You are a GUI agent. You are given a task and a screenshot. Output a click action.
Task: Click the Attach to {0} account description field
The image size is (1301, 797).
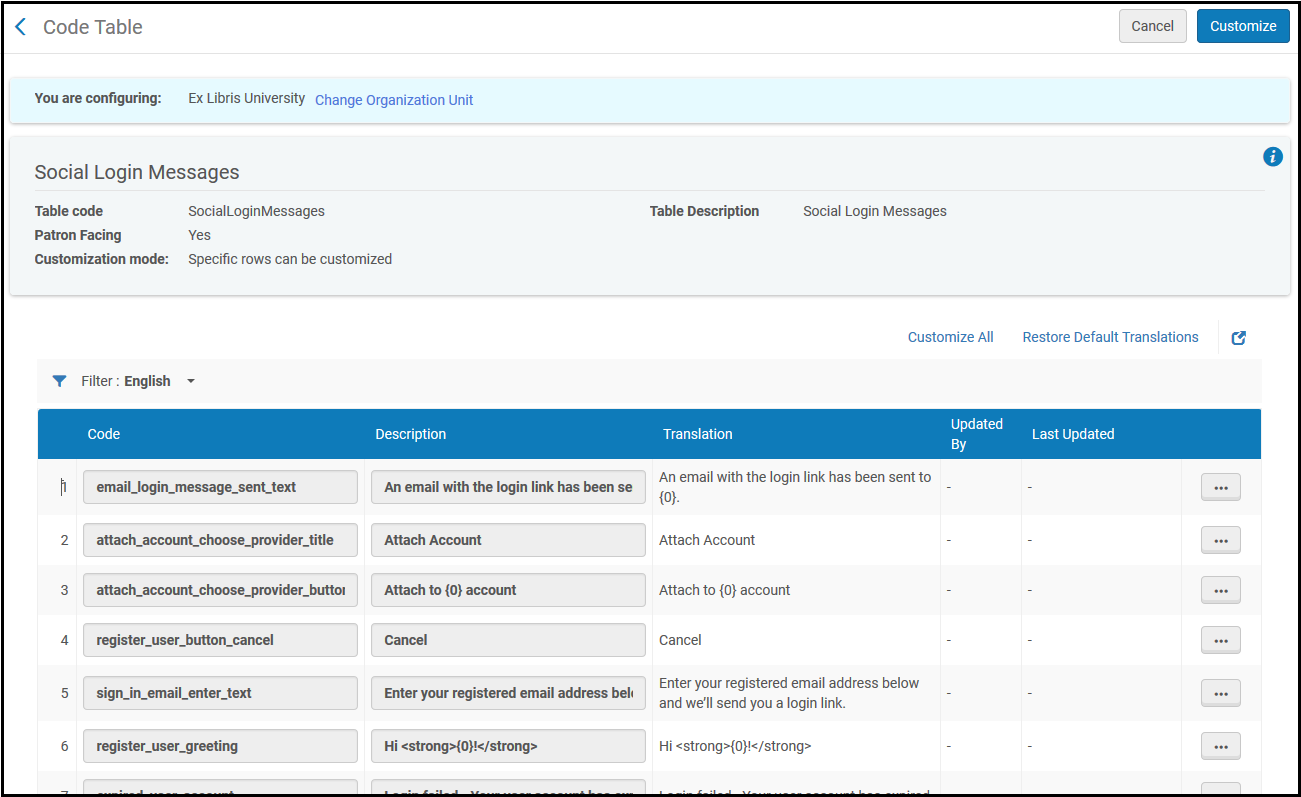pos(508,590)
